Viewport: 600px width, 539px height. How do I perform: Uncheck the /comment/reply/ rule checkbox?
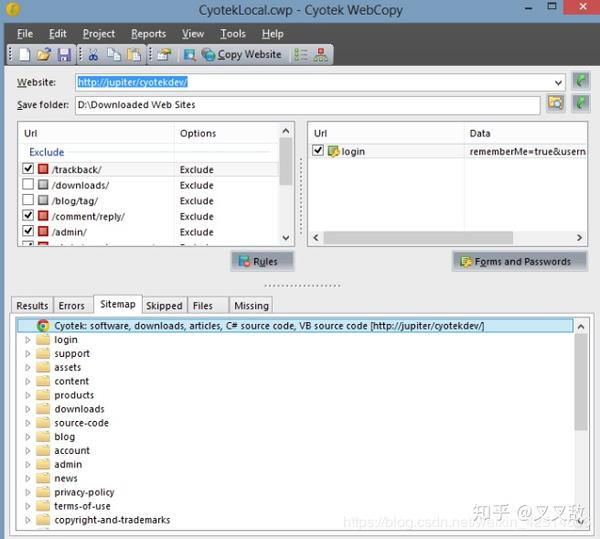point(28,215)
